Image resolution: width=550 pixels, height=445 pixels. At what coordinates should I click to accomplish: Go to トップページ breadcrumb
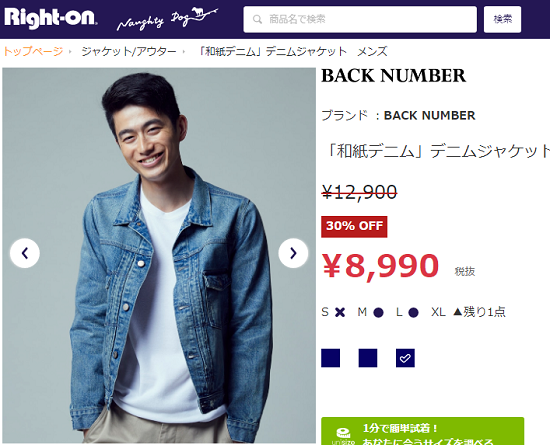coord(33,52)
